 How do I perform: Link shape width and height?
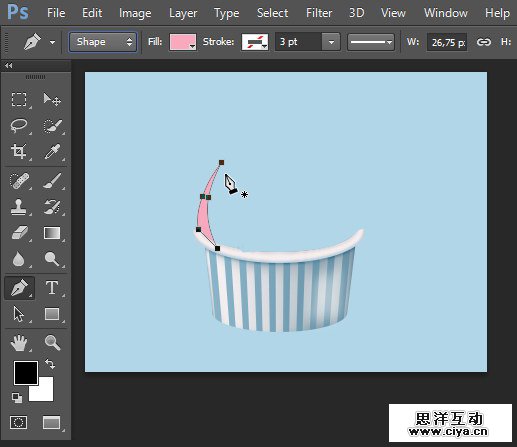484,42
